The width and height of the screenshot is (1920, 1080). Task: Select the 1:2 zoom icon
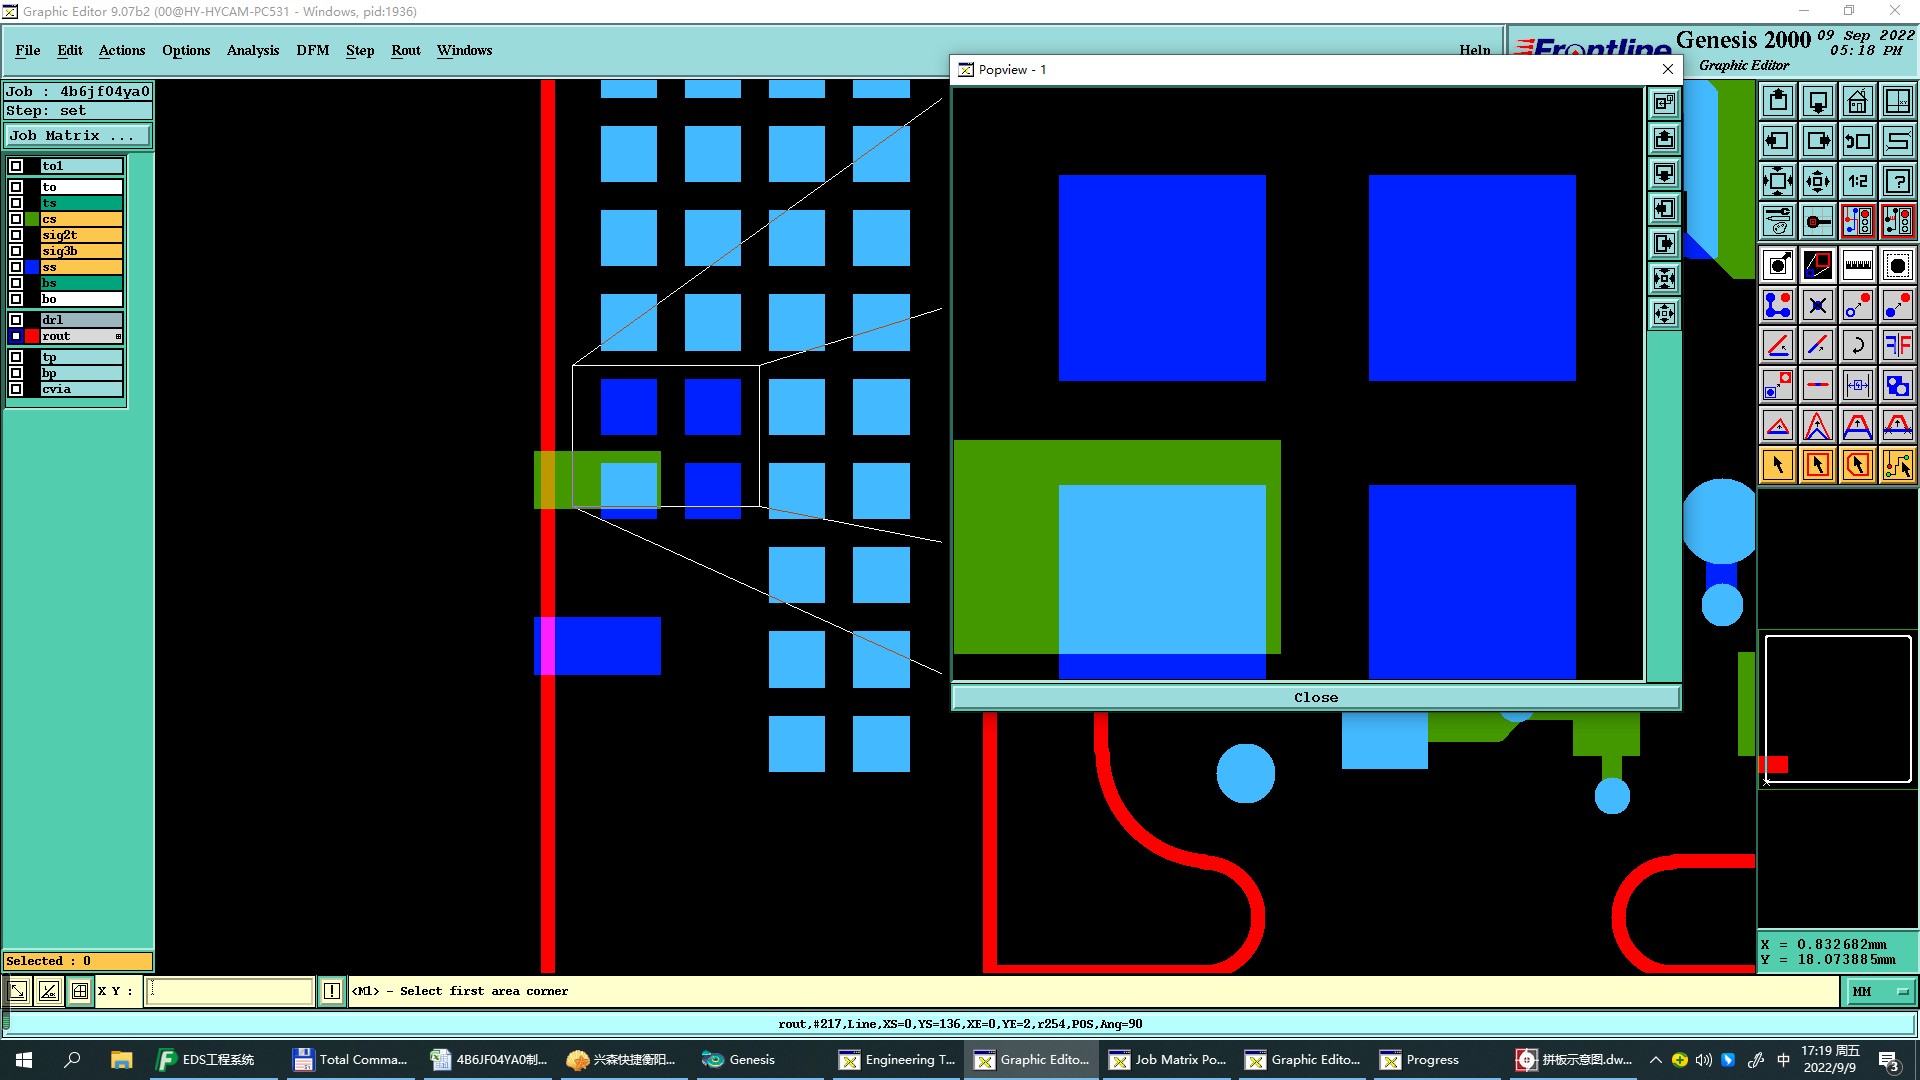pyautogui.click(x=1857, y=181)
